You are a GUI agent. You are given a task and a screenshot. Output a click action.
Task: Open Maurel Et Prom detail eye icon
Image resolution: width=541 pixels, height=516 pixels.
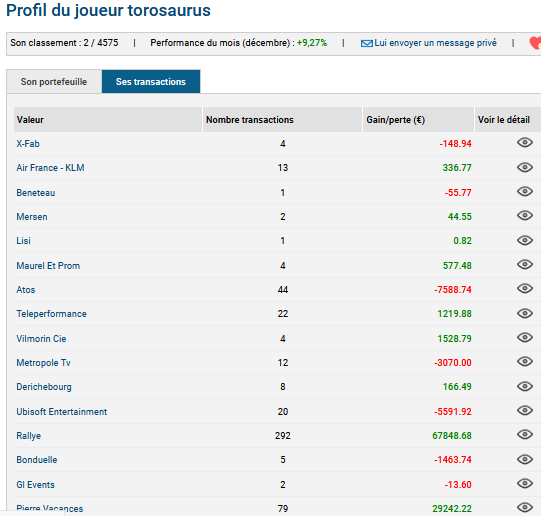pyautogui.click(x=525, y=265)
